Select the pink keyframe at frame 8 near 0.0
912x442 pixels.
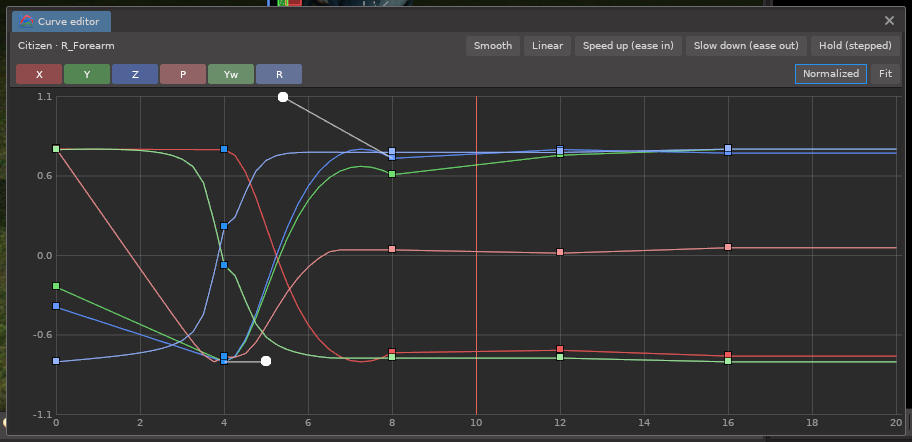[x=392, y=249]
